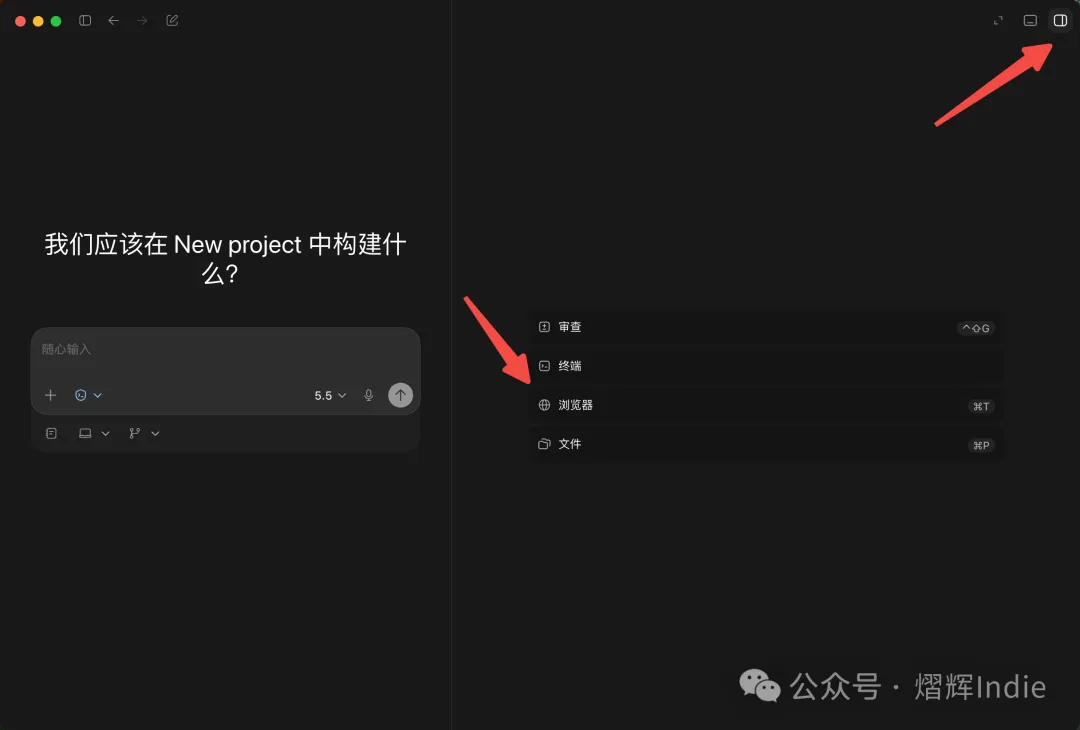Expand the git branch chevron
The image size is (1080, 730).
pyautogui.click(x=155, y=433)
